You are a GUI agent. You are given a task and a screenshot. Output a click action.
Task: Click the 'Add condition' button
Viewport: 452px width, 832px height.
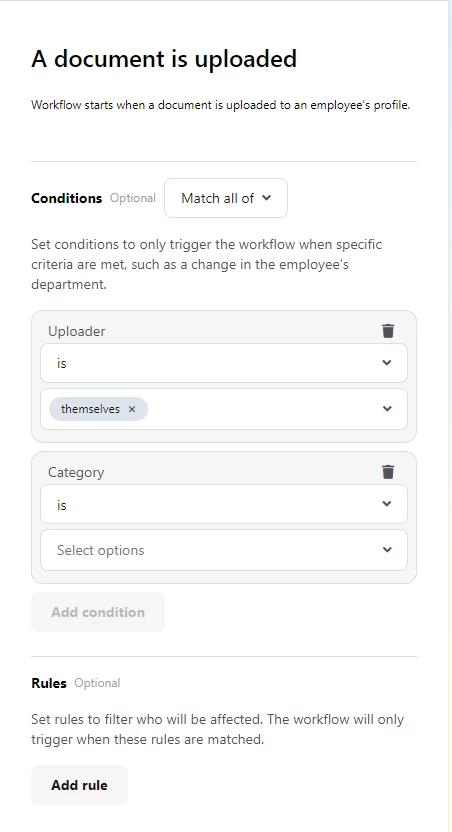[98, 612]
